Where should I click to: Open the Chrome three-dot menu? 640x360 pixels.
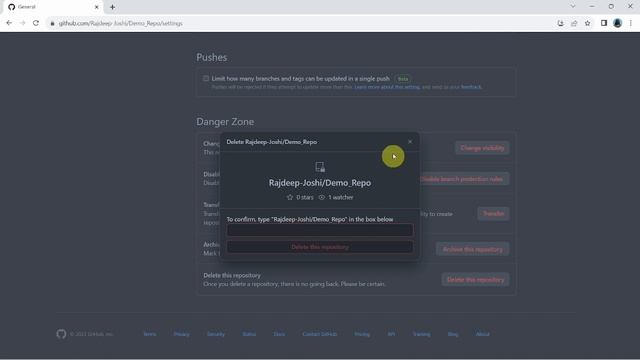(x=631, y=23)
